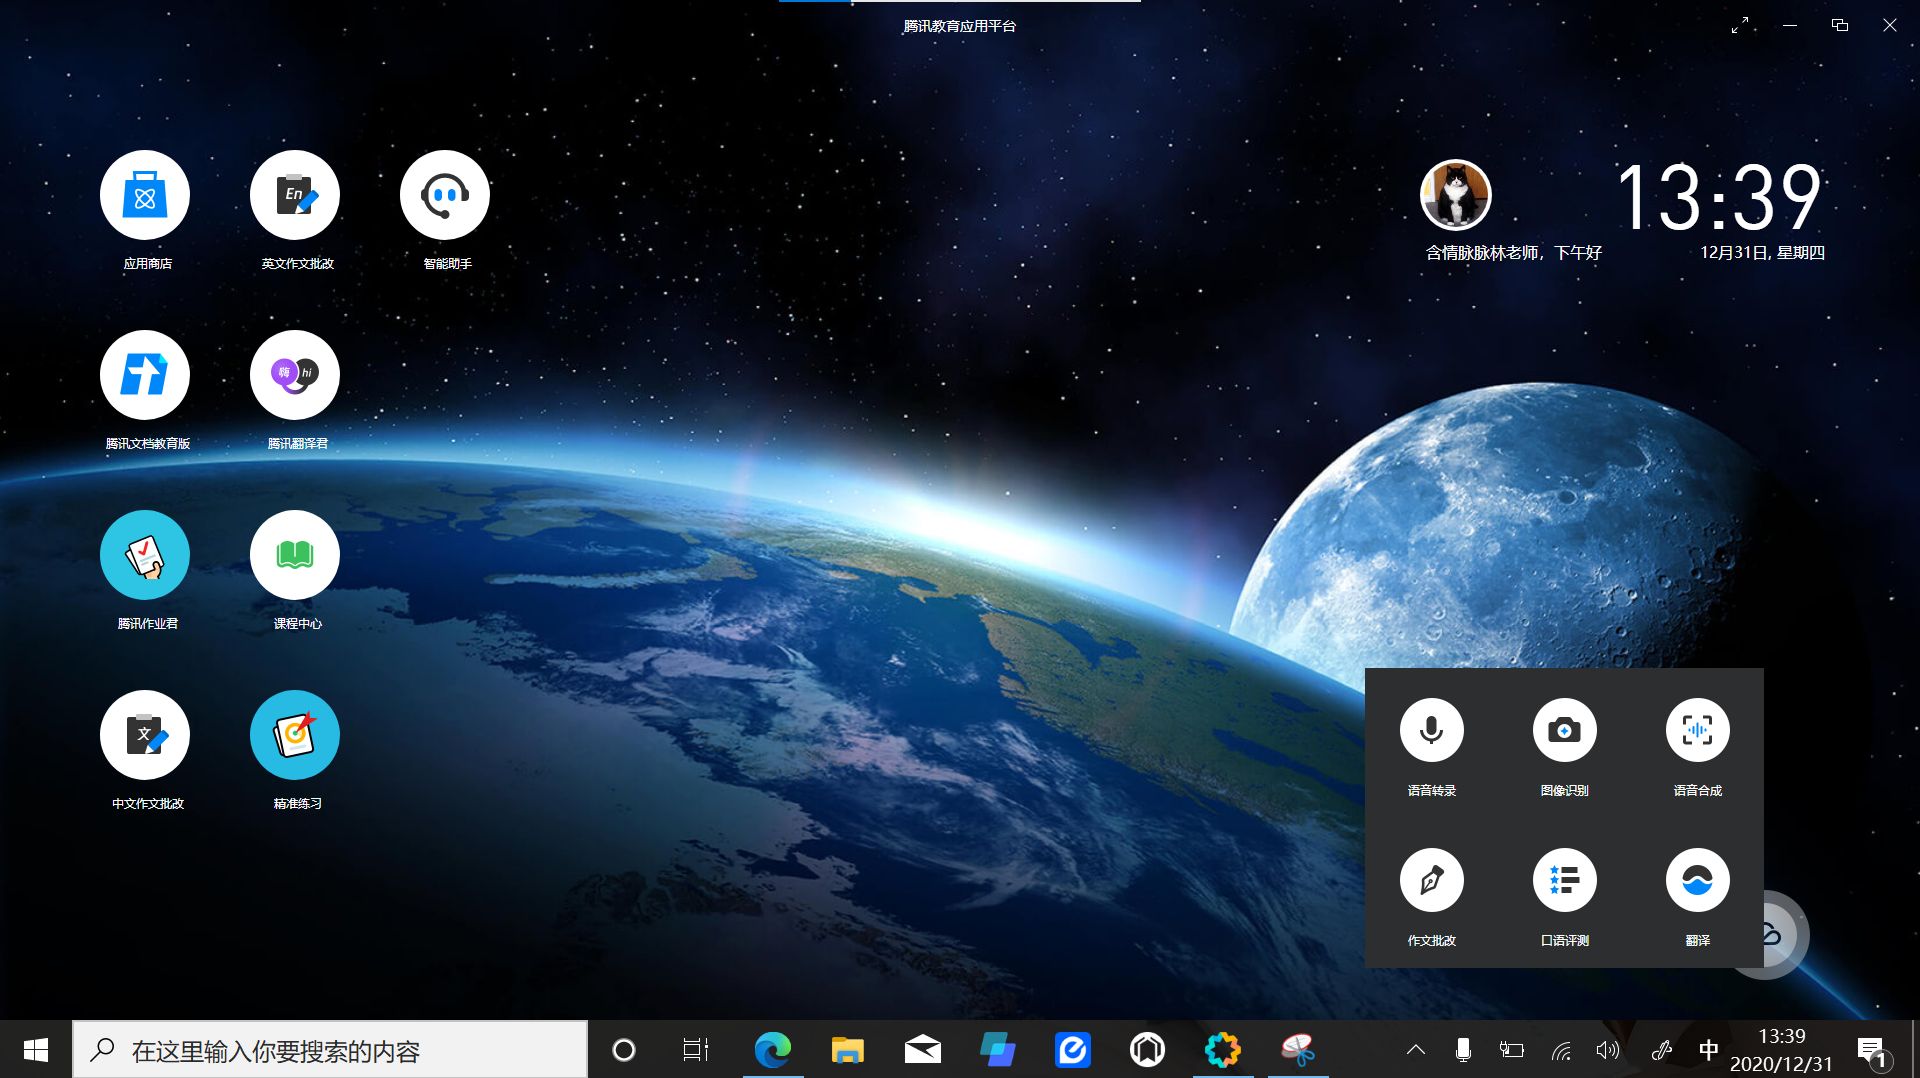Image resolution: width=1920 pixels, height=1078 pixels.
Task: Open 腾讯文档教育版 app
Action: point(145,375)
